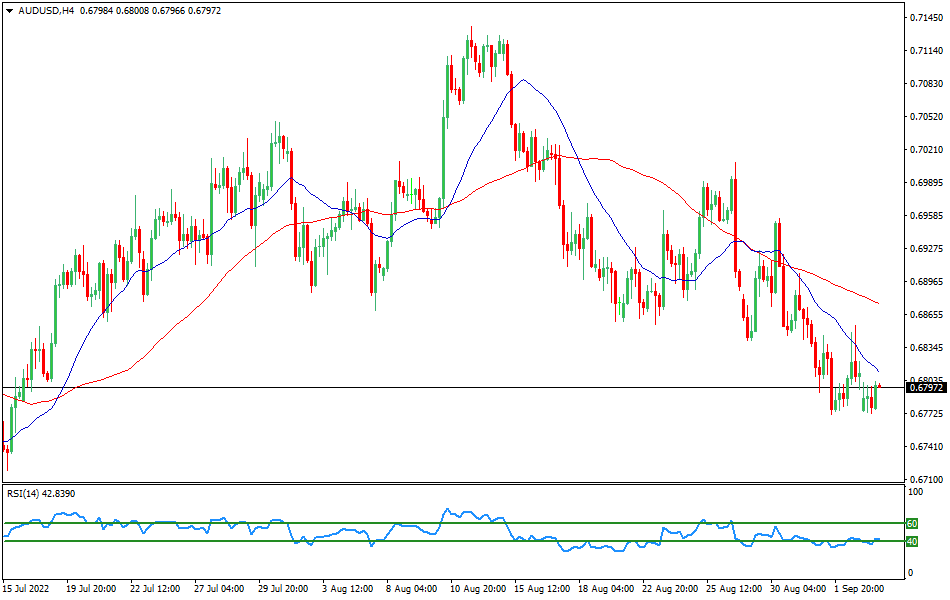
Task: Click the 0.67410 price axis label
Action: pos(926,447)
